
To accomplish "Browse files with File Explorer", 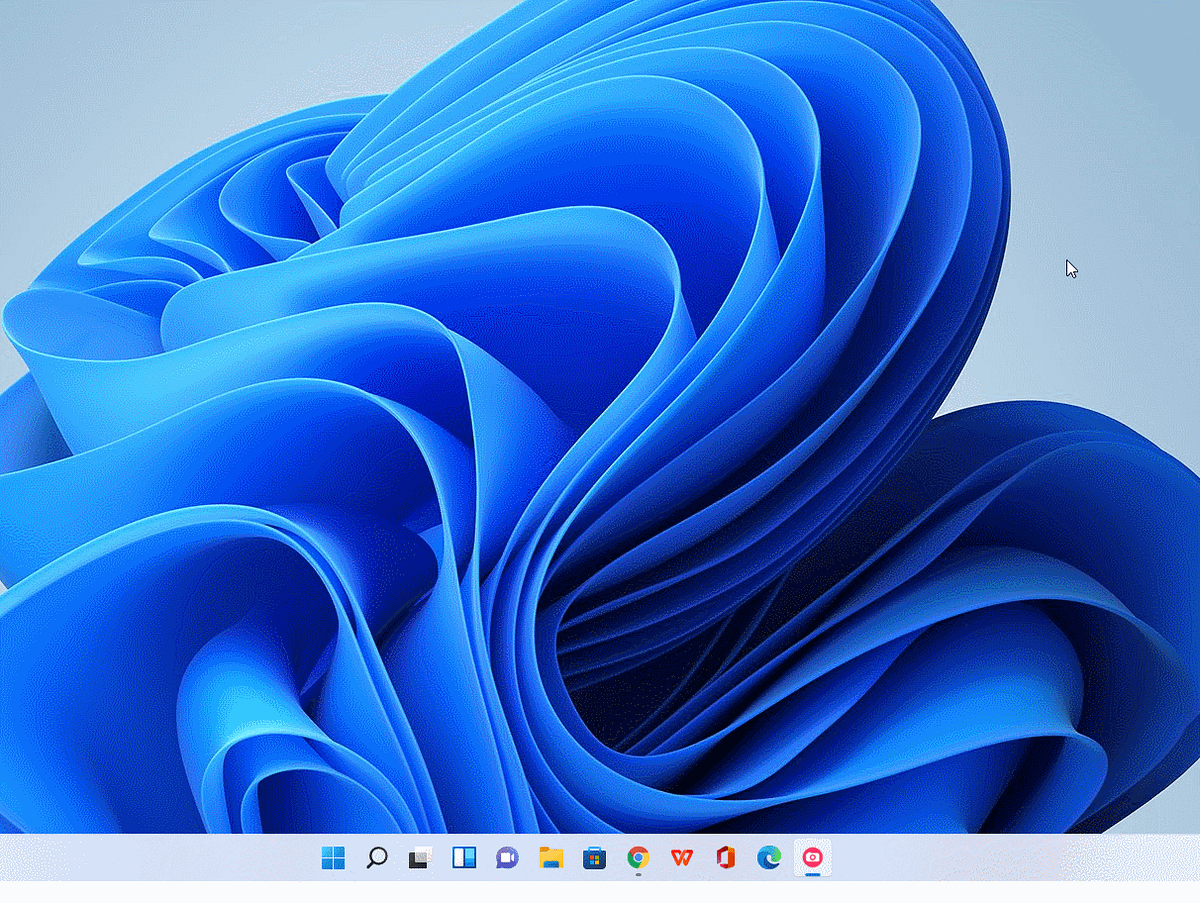I will point(551,857).
